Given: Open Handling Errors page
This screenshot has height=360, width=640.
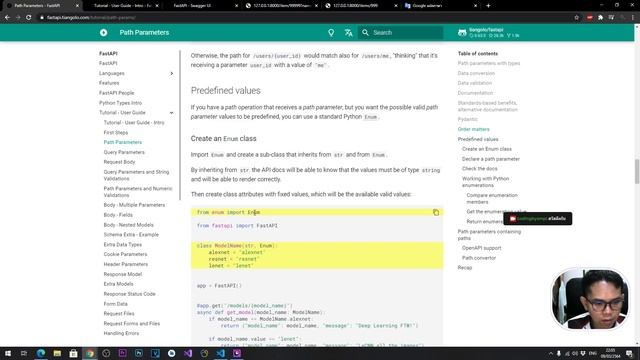Looking at the screenshot, I should click(x=121, y=333).
